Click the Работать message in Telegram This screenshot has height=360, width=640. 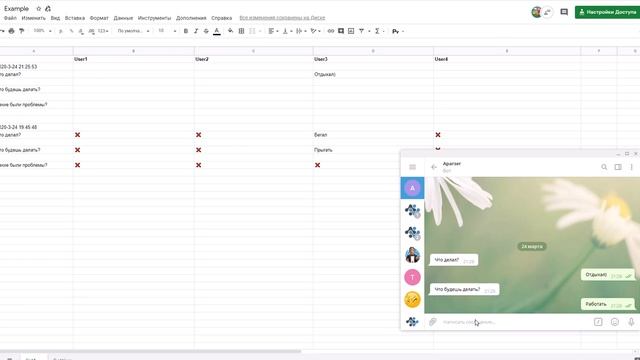point(608,304)
